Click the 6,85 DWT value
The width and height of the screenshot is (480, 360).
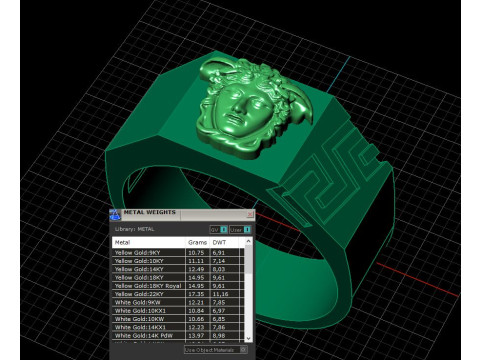point(219,319)
